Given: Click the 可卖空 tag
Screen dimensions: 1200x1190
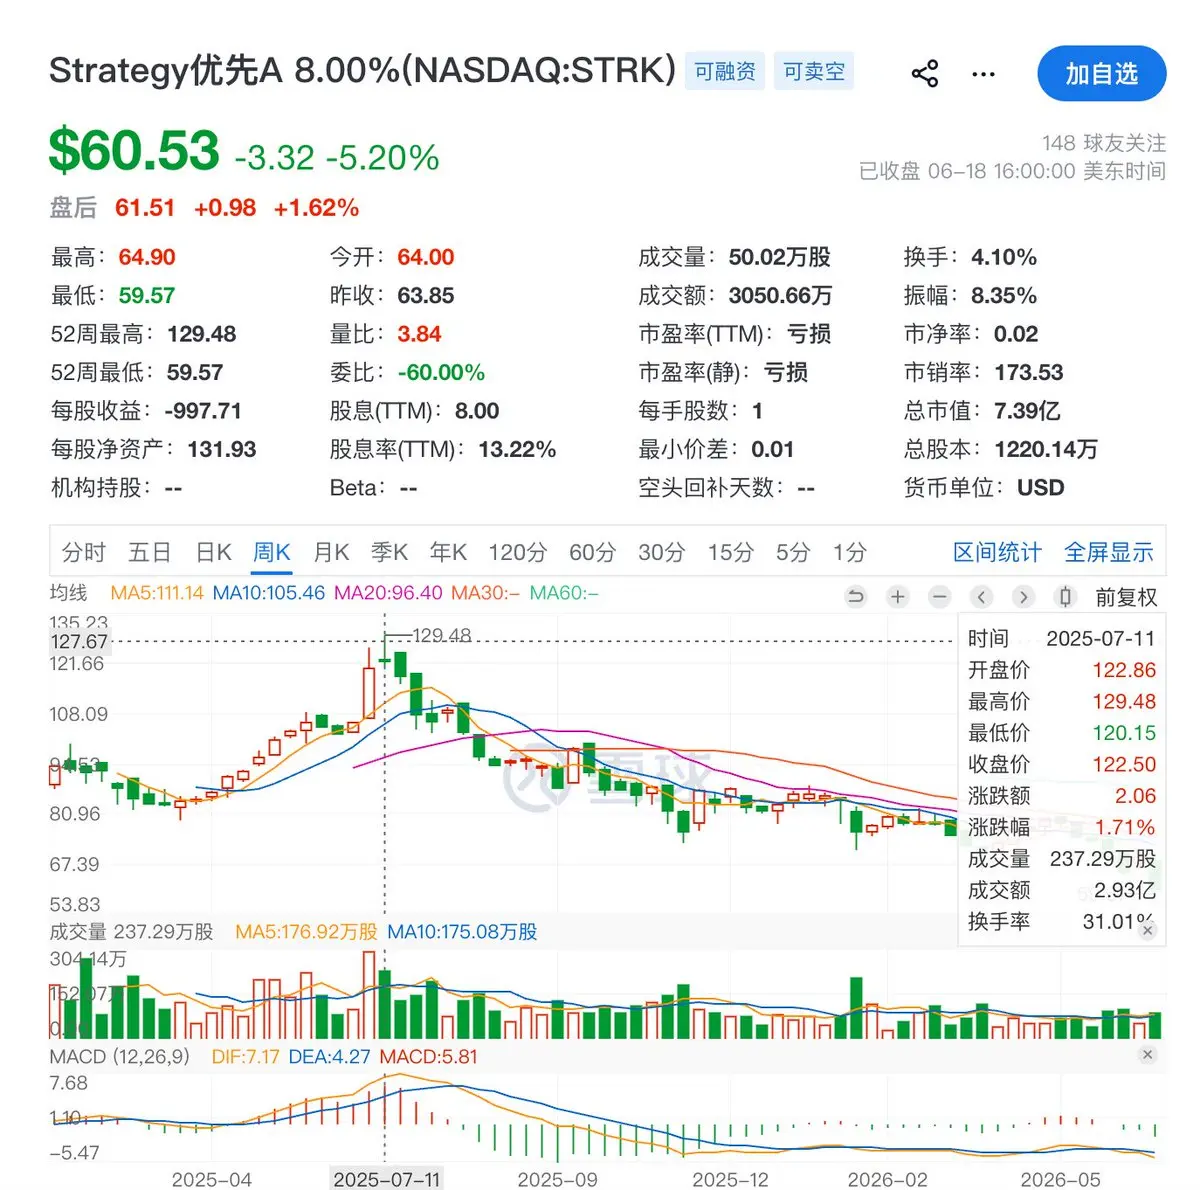Looking at the screenshot, I should click(x=814, y=72).
